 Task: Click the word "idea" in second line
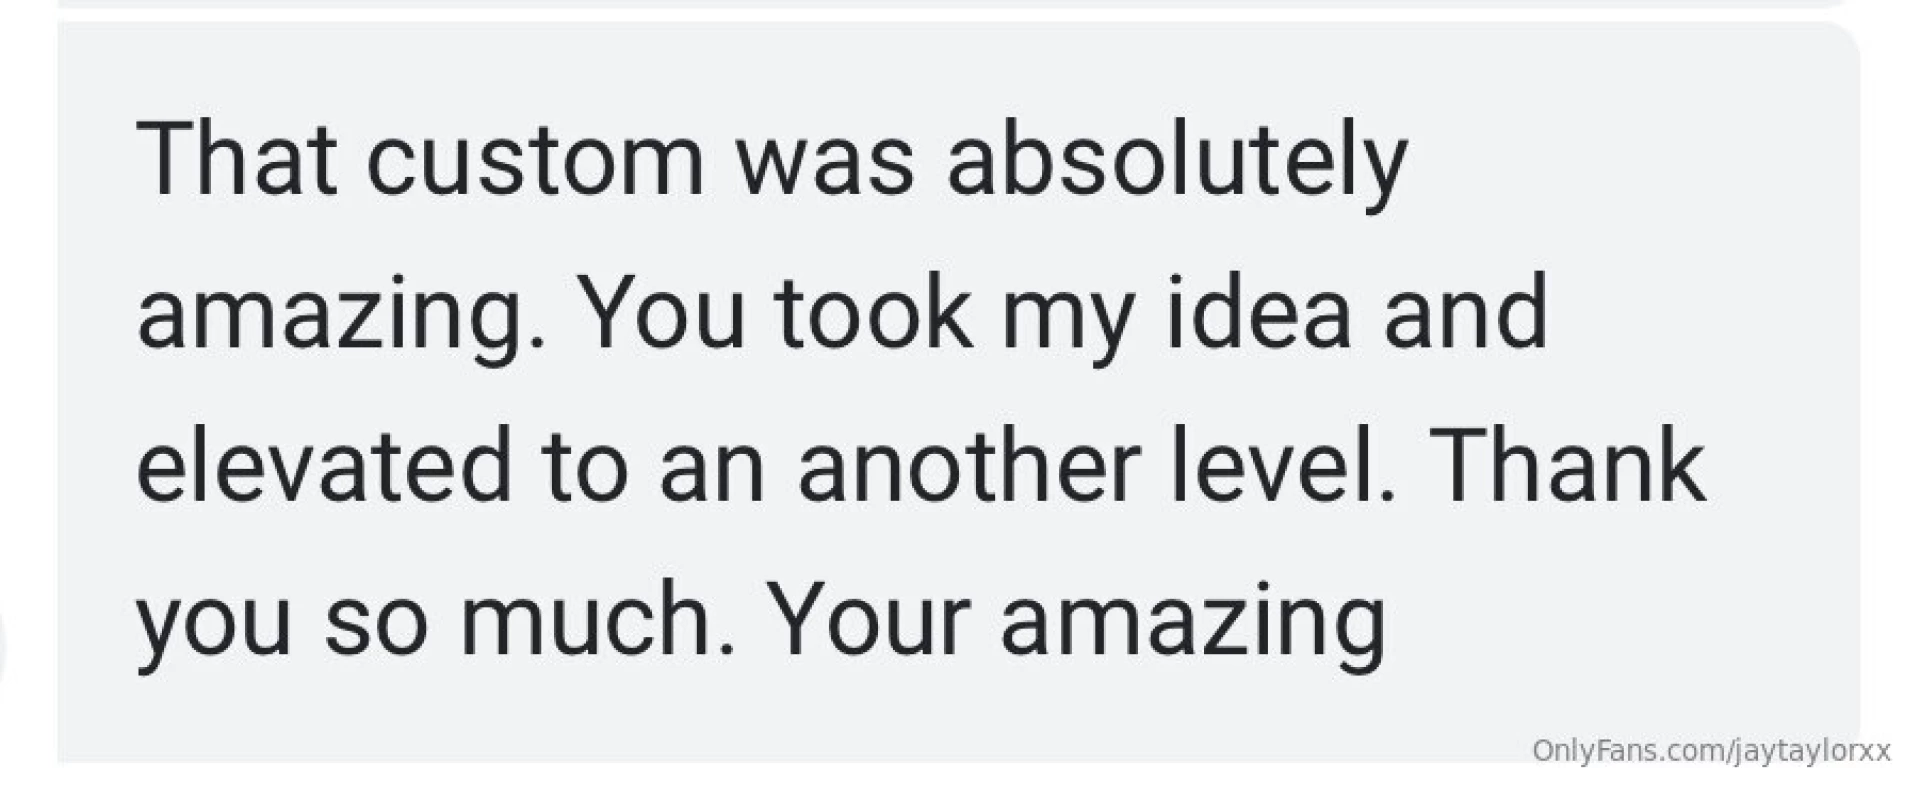pos(1257,312)
